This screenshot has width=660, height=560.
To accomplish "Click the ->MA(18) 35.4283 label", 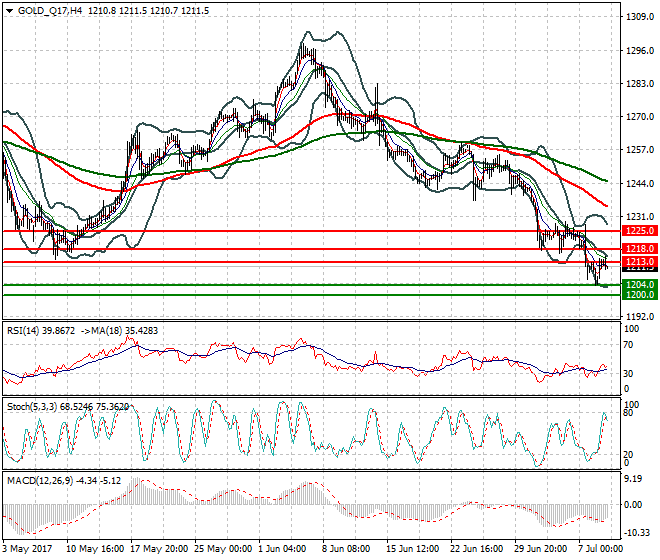I will tap(119, 331).
